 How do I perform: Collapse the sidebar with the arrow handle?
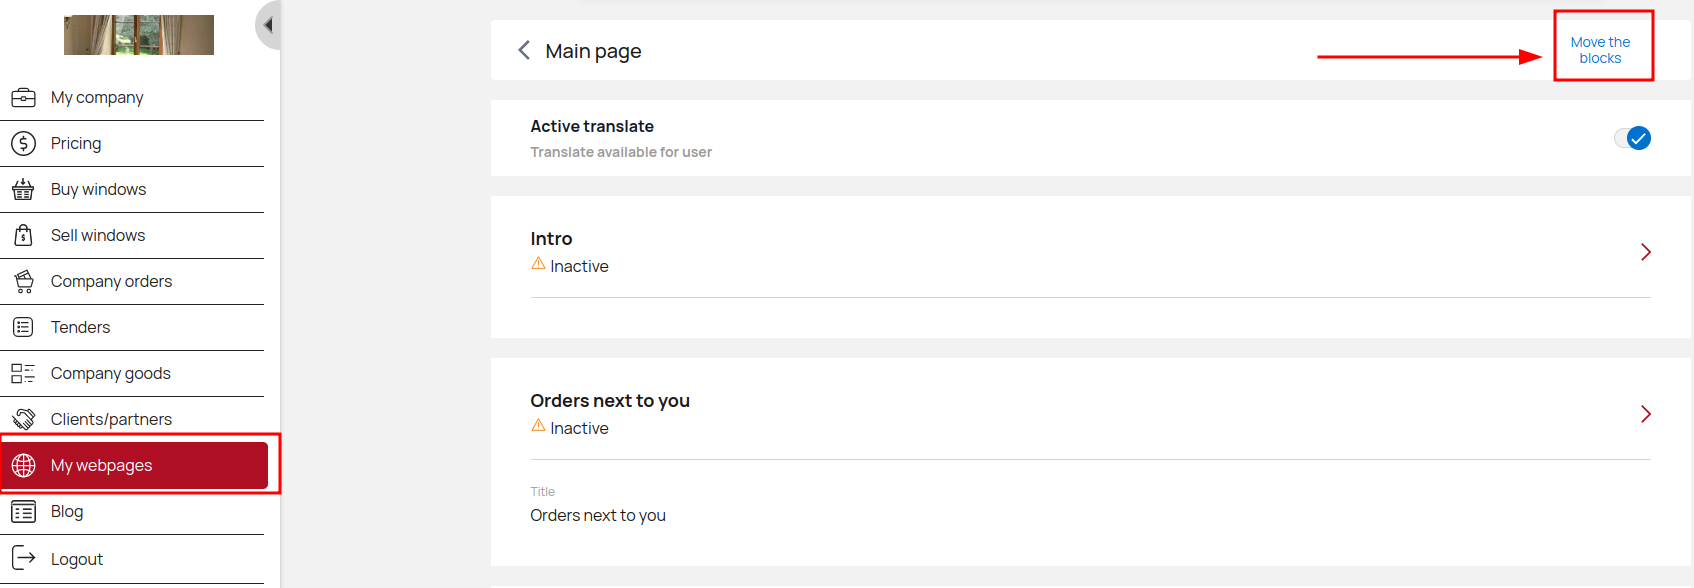pyautogui.click(x=267, y=25)
